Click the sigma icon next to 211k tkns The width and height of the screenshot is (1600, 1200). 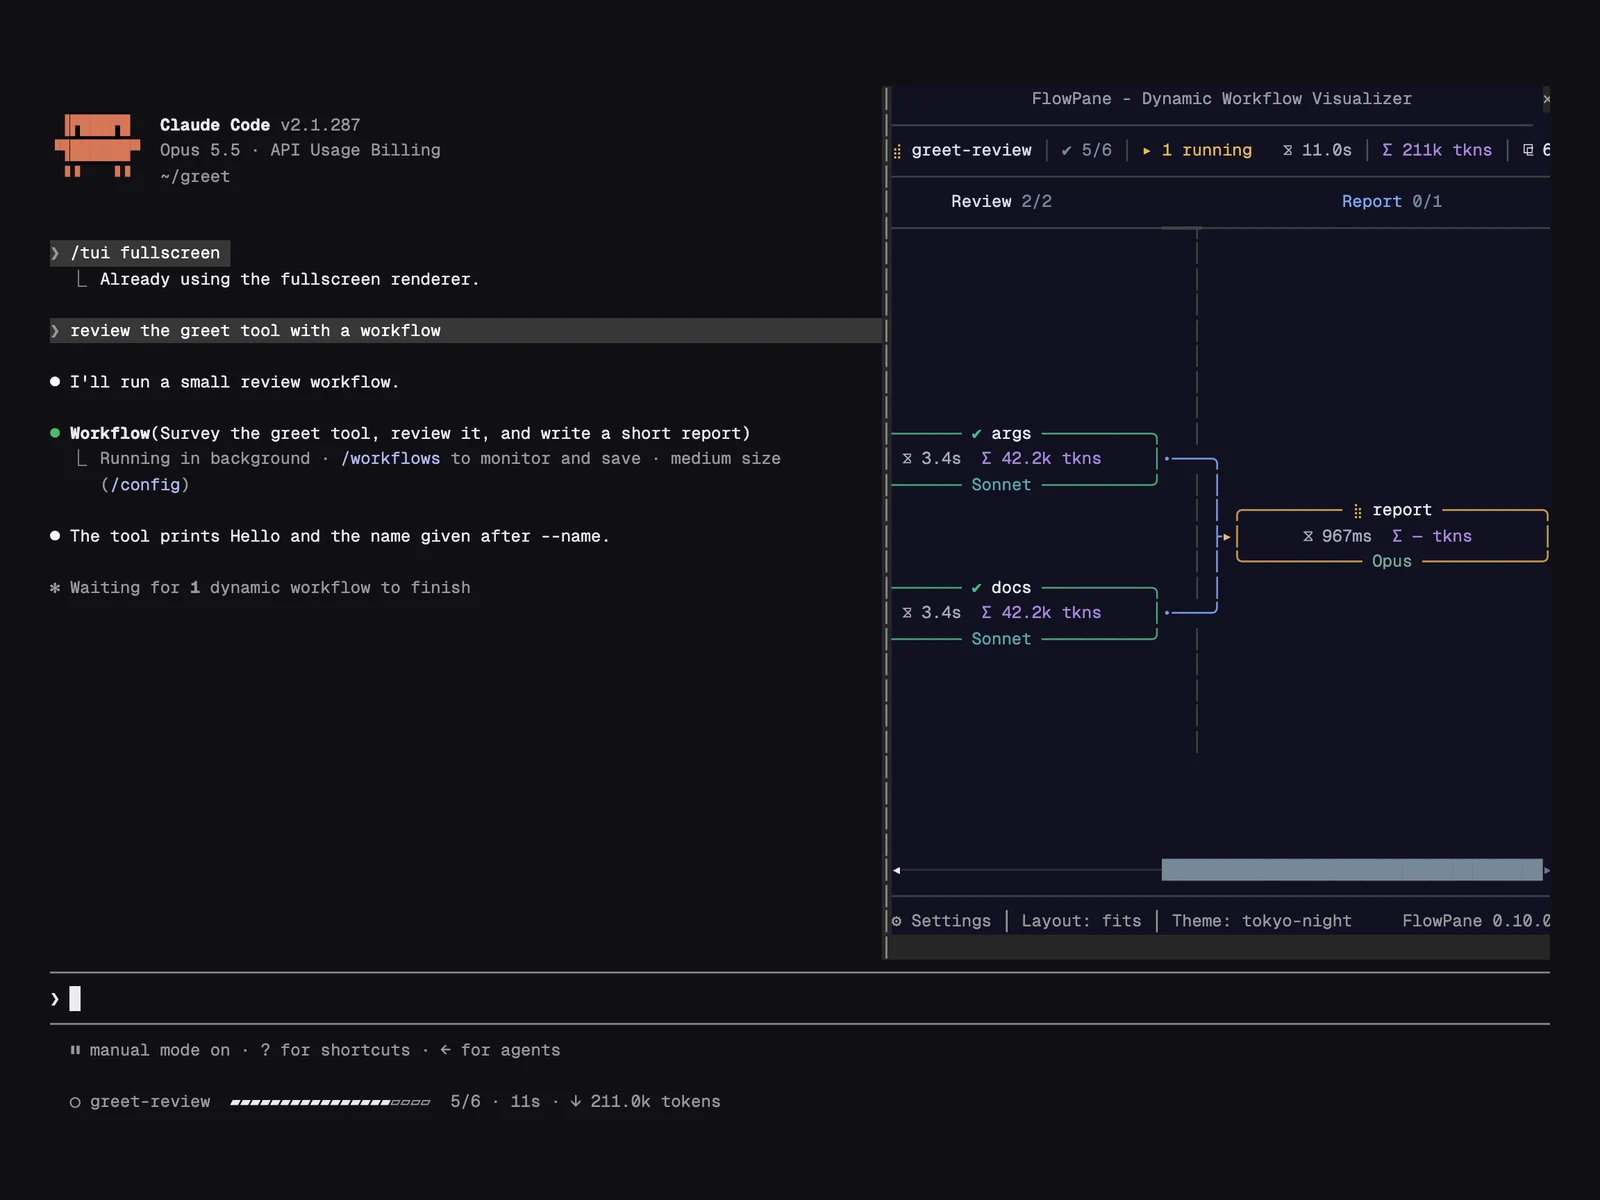coord(1387,150)
